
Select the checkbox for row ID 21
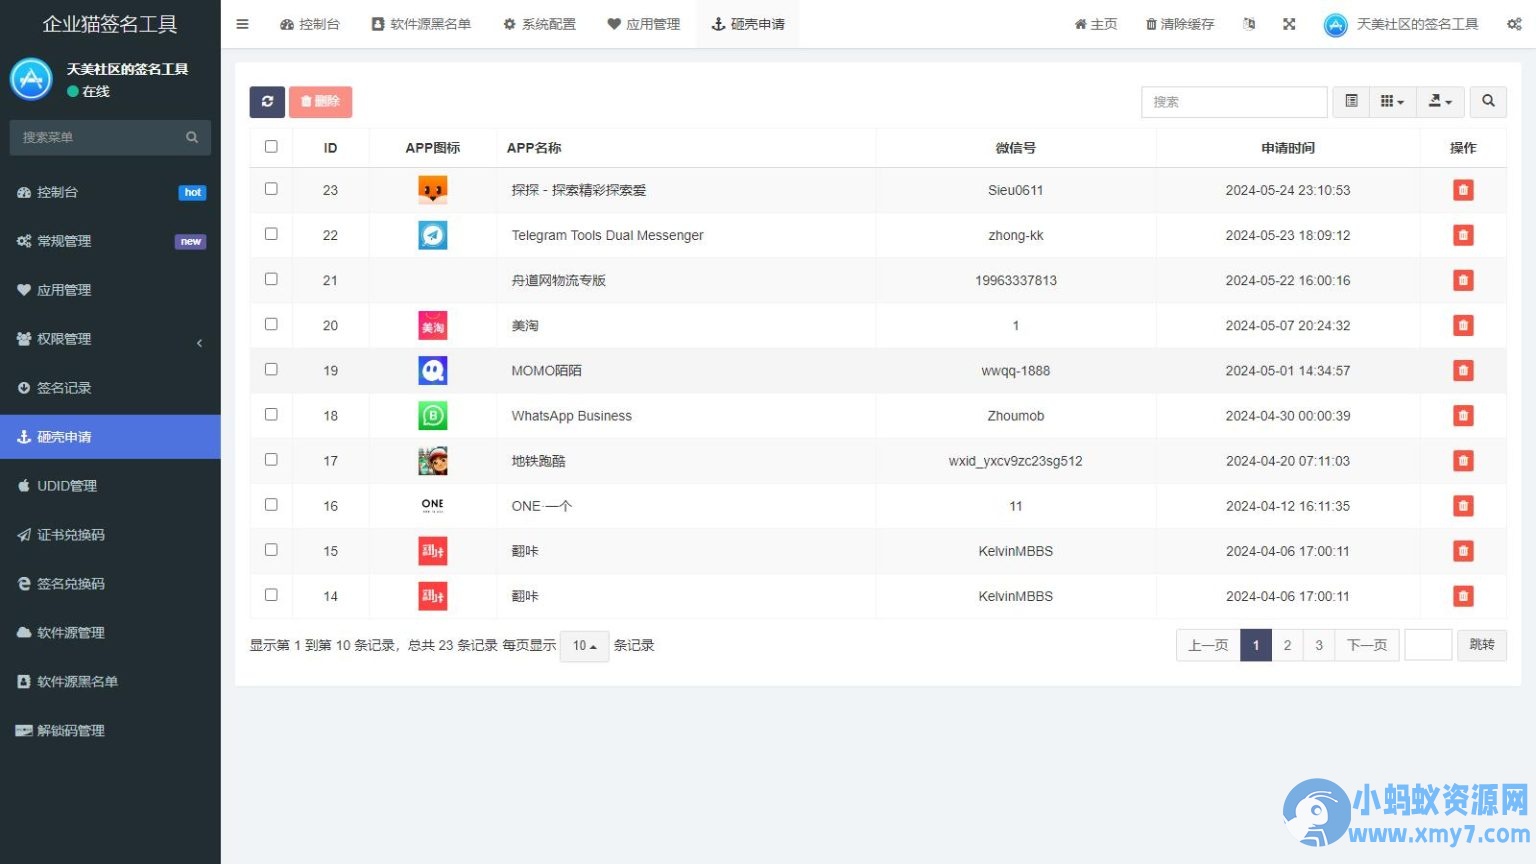[271, 278]
